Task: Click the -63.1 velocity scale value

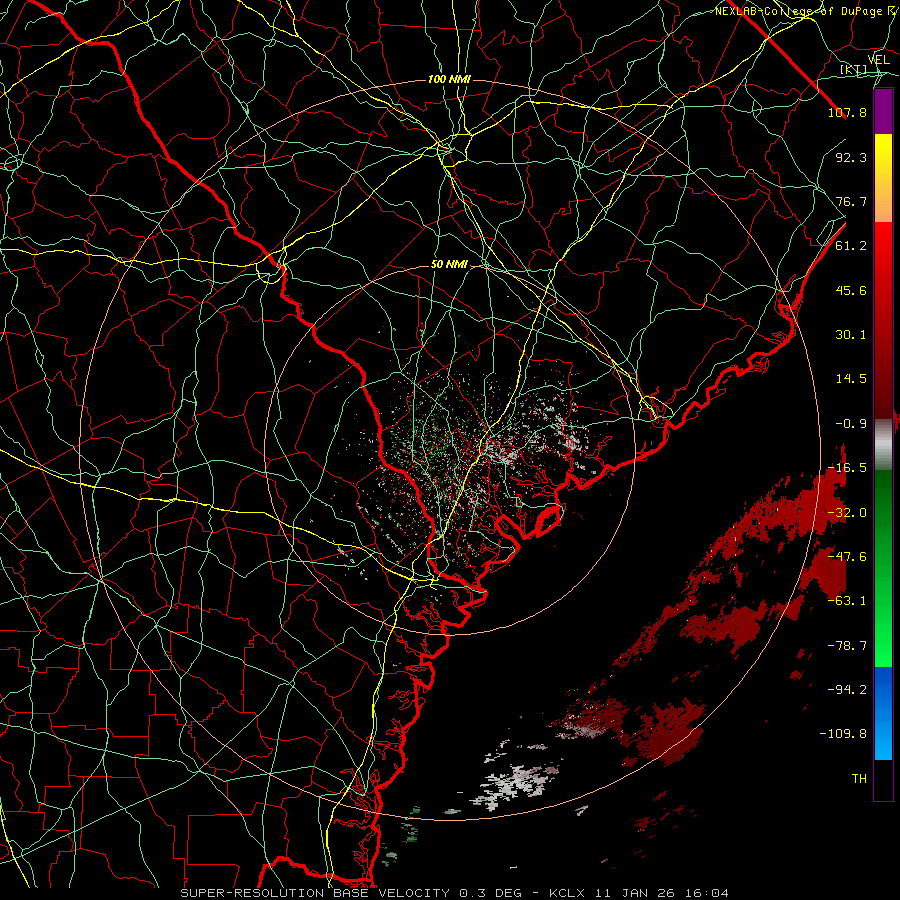Action: (847, 601)
